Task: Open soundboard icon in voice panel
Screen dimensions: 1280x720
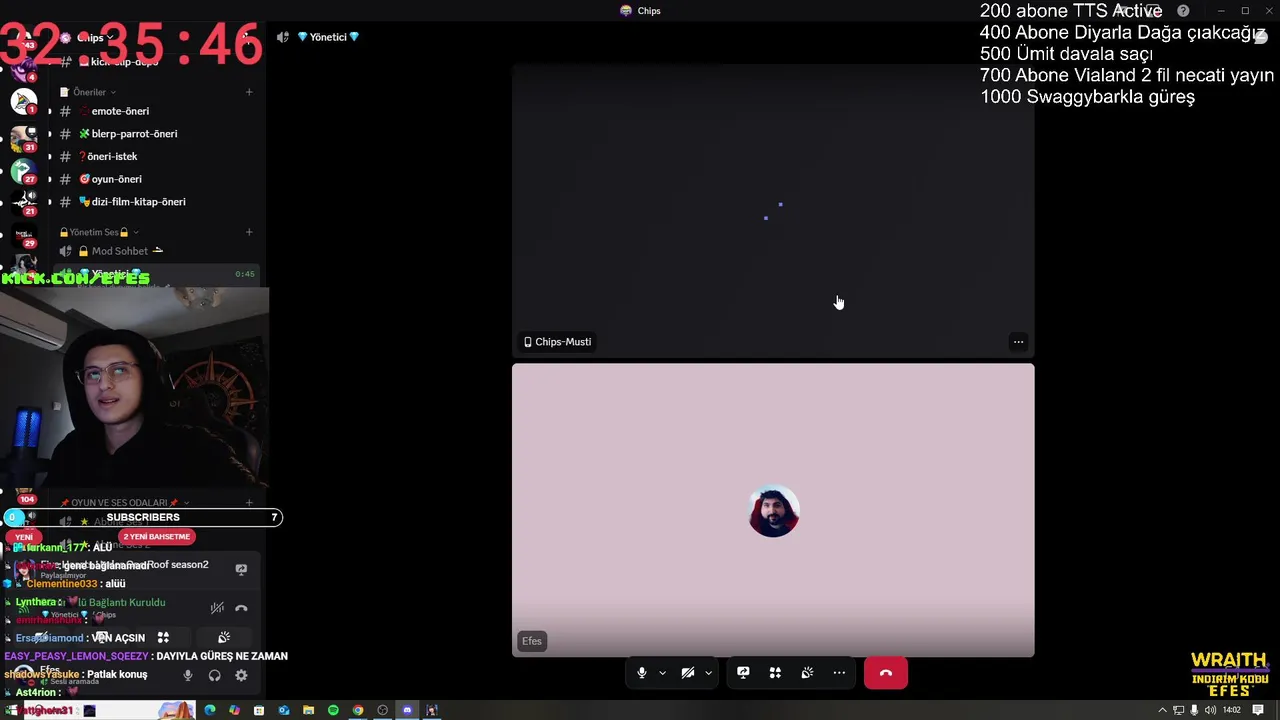Action: coord(224,637)
